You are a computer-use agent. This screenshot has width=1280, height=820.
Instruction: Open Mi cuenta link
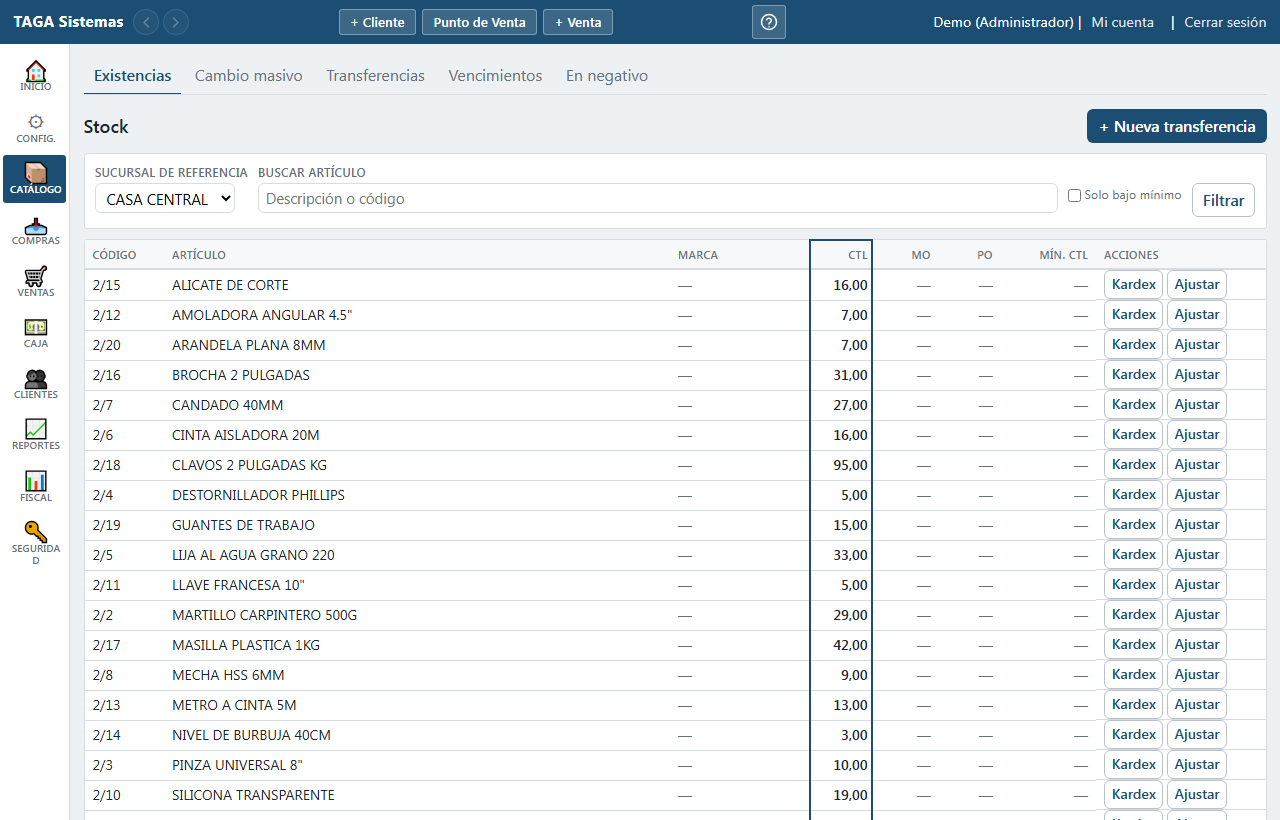1122,22
